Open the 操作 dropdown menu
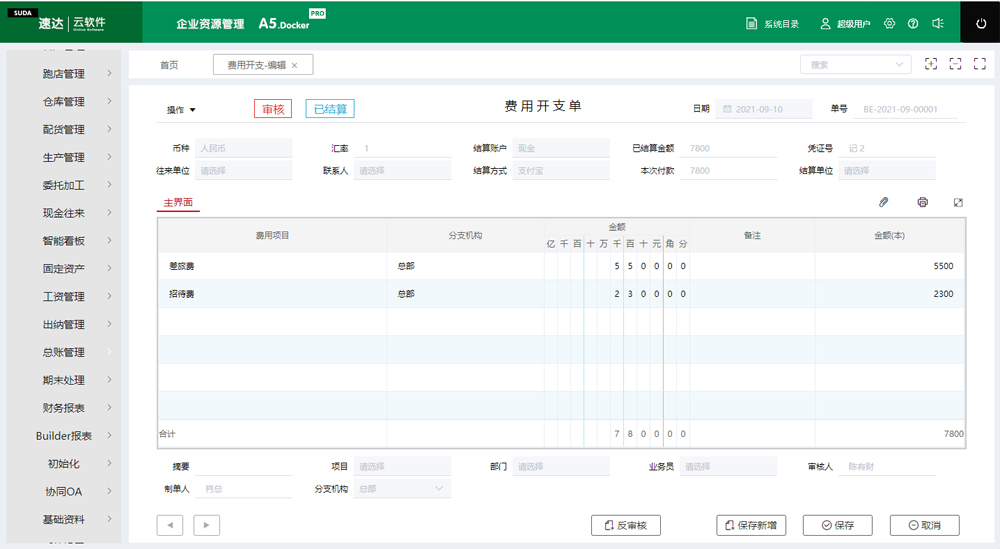1000x549 pixels. click(x=181, y=110)
